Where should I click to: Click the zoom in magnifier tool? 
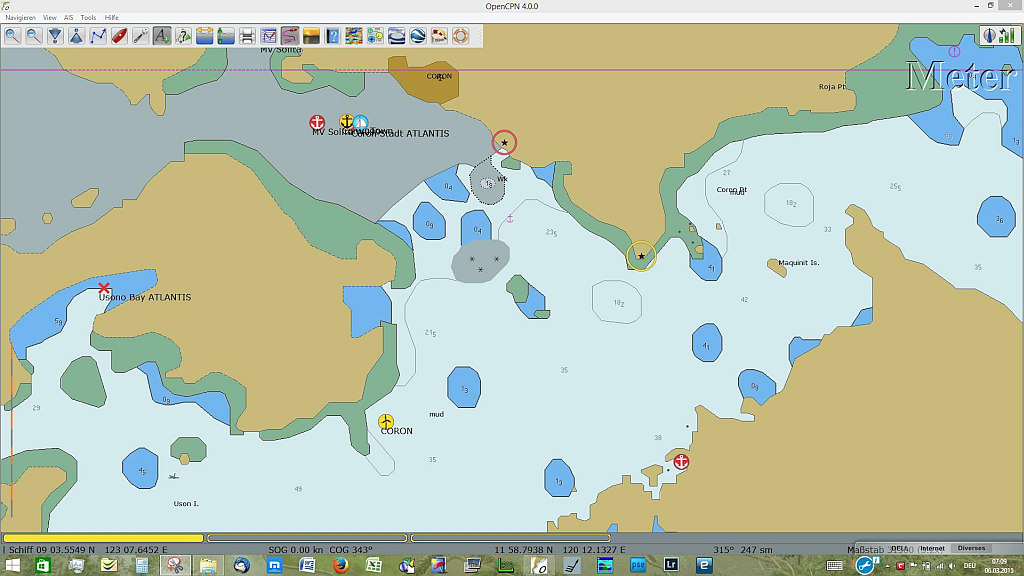pos(12,36)
